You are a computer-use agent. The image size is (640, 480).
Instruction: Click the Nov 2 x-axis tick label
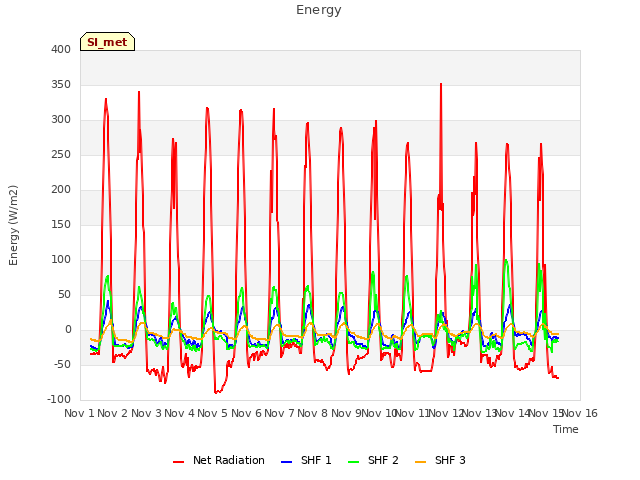click(x=112, y=413)
